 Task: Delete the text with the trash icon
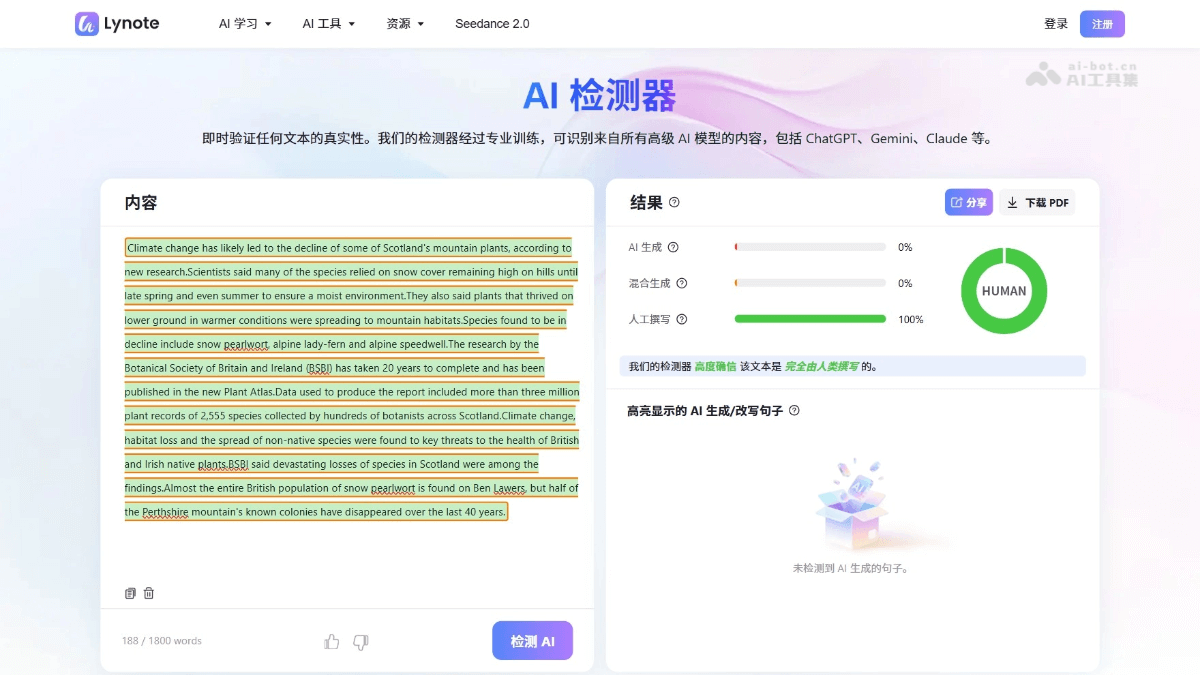[x=149, y=593]
